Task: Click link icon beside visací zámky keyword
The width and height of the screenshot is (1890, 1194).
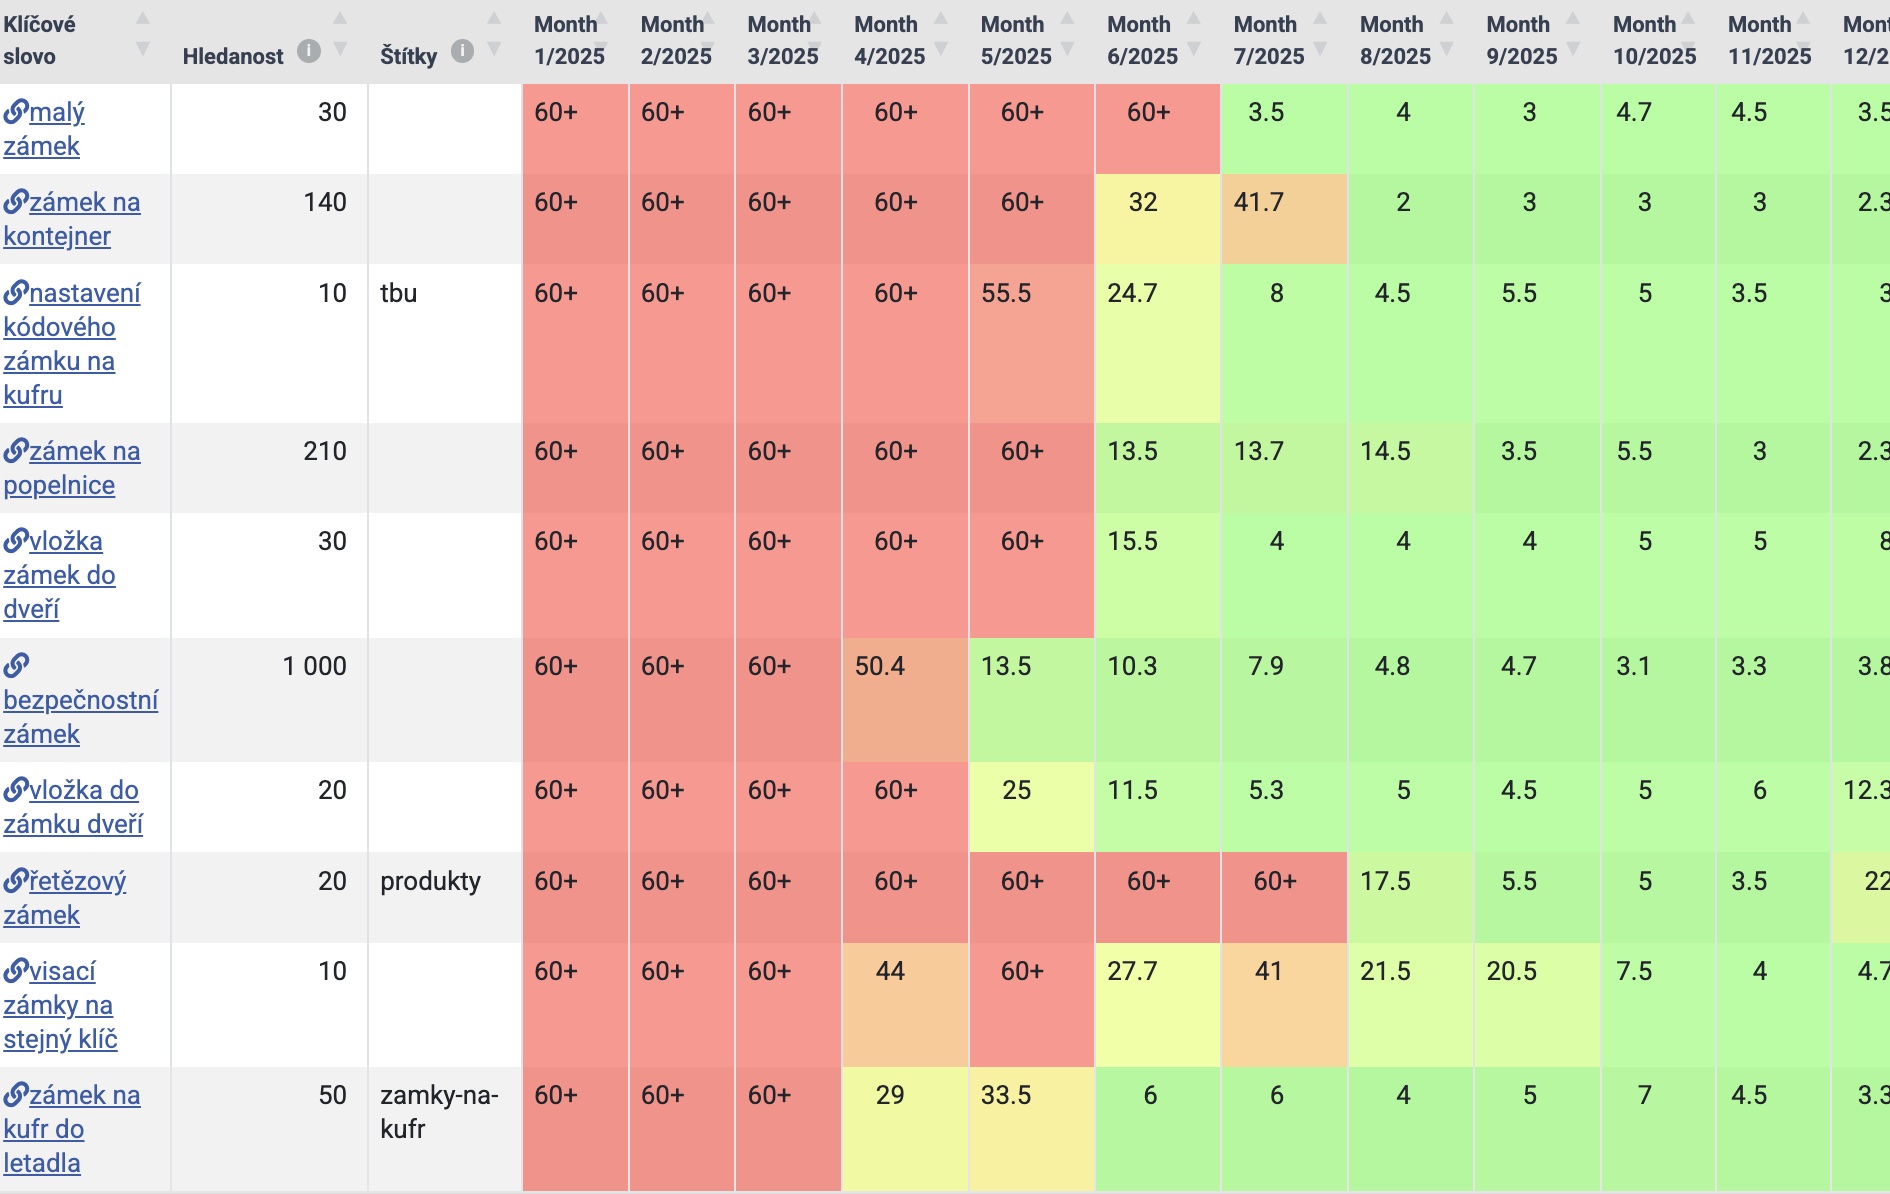Action: tap(15, 971)
